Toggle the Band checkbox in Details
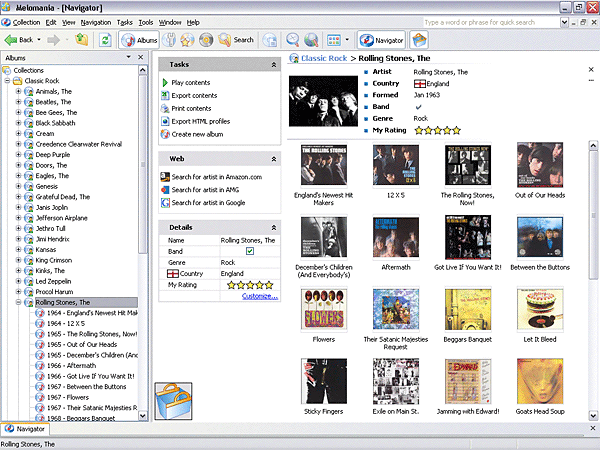 250,251
